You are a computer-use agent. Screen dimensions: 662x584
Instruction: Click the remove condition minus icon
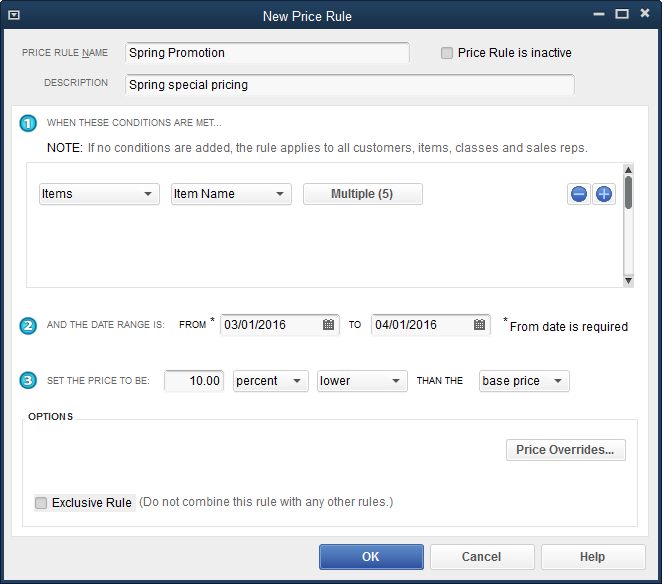[579, 194]
